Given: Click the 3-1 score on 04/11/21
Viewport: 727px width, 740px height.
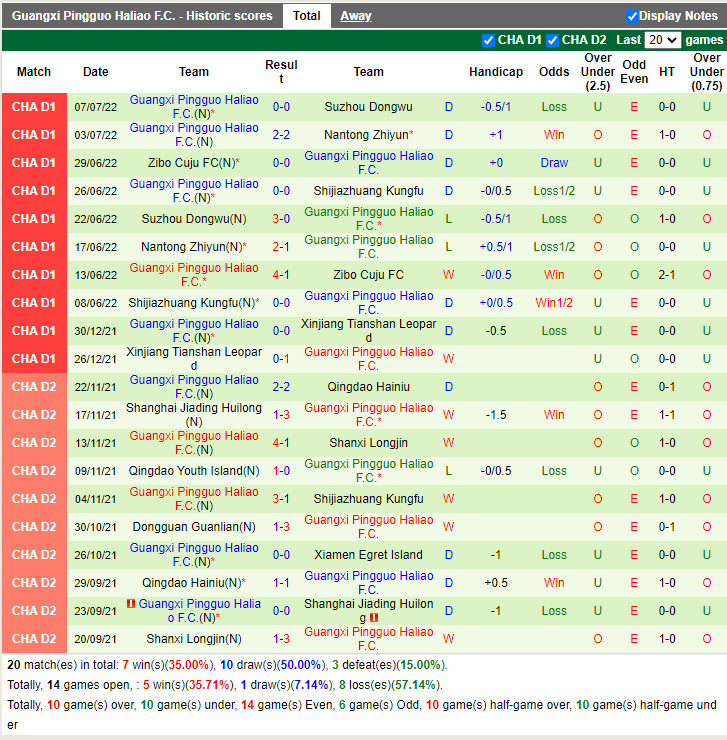Looking at the screenshot, I should tap(281, 499).
